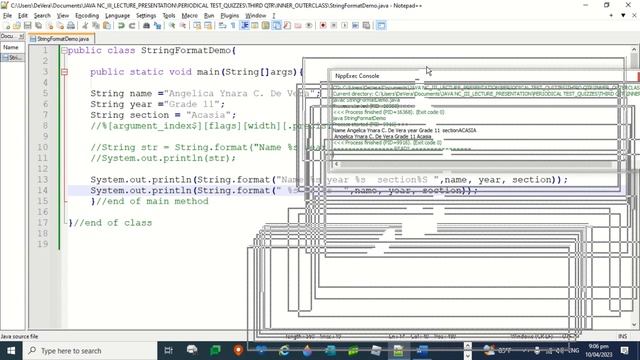
Task: Select the Stri... entry in Document List
Action: pos(12,58)
